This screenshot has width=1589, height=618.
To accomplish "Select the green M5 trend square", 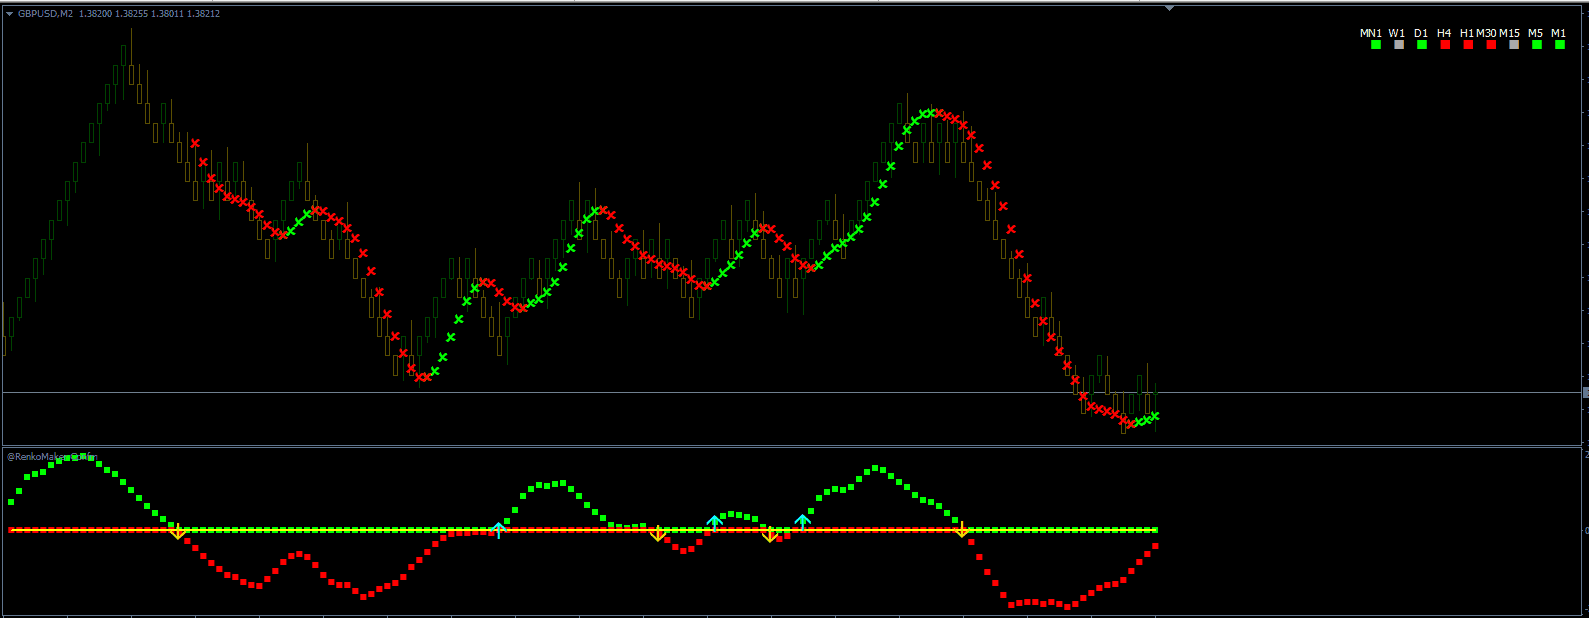I will click(x=1537, y=44).
